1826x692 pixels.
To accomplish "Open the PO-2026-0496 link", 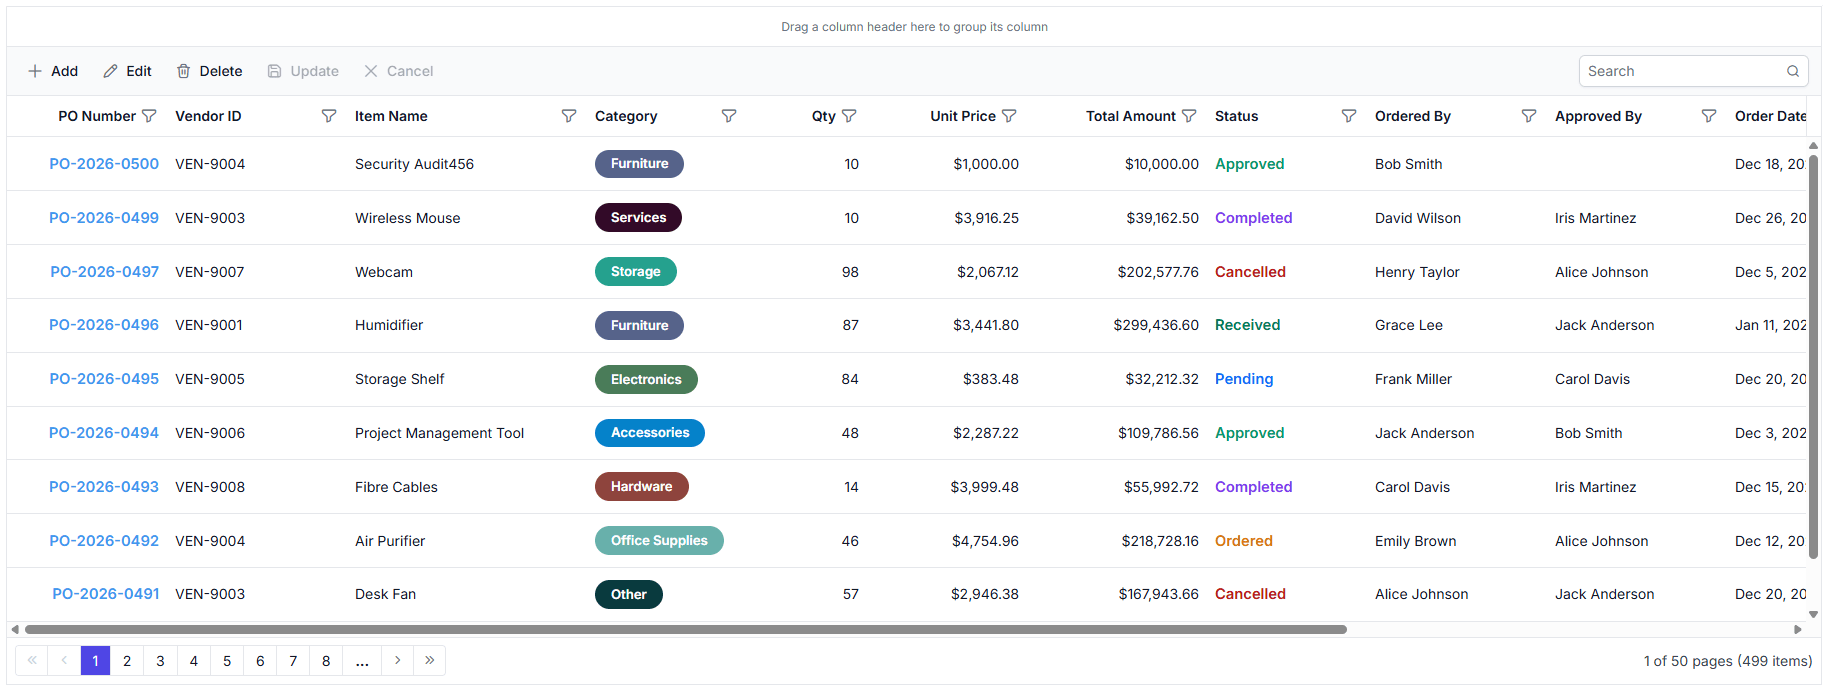I will 104,325.
